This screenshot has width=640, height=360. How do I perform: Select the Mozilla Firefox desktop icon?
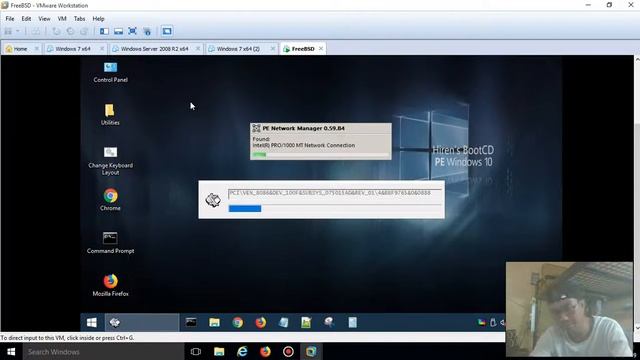click(110, 285)
